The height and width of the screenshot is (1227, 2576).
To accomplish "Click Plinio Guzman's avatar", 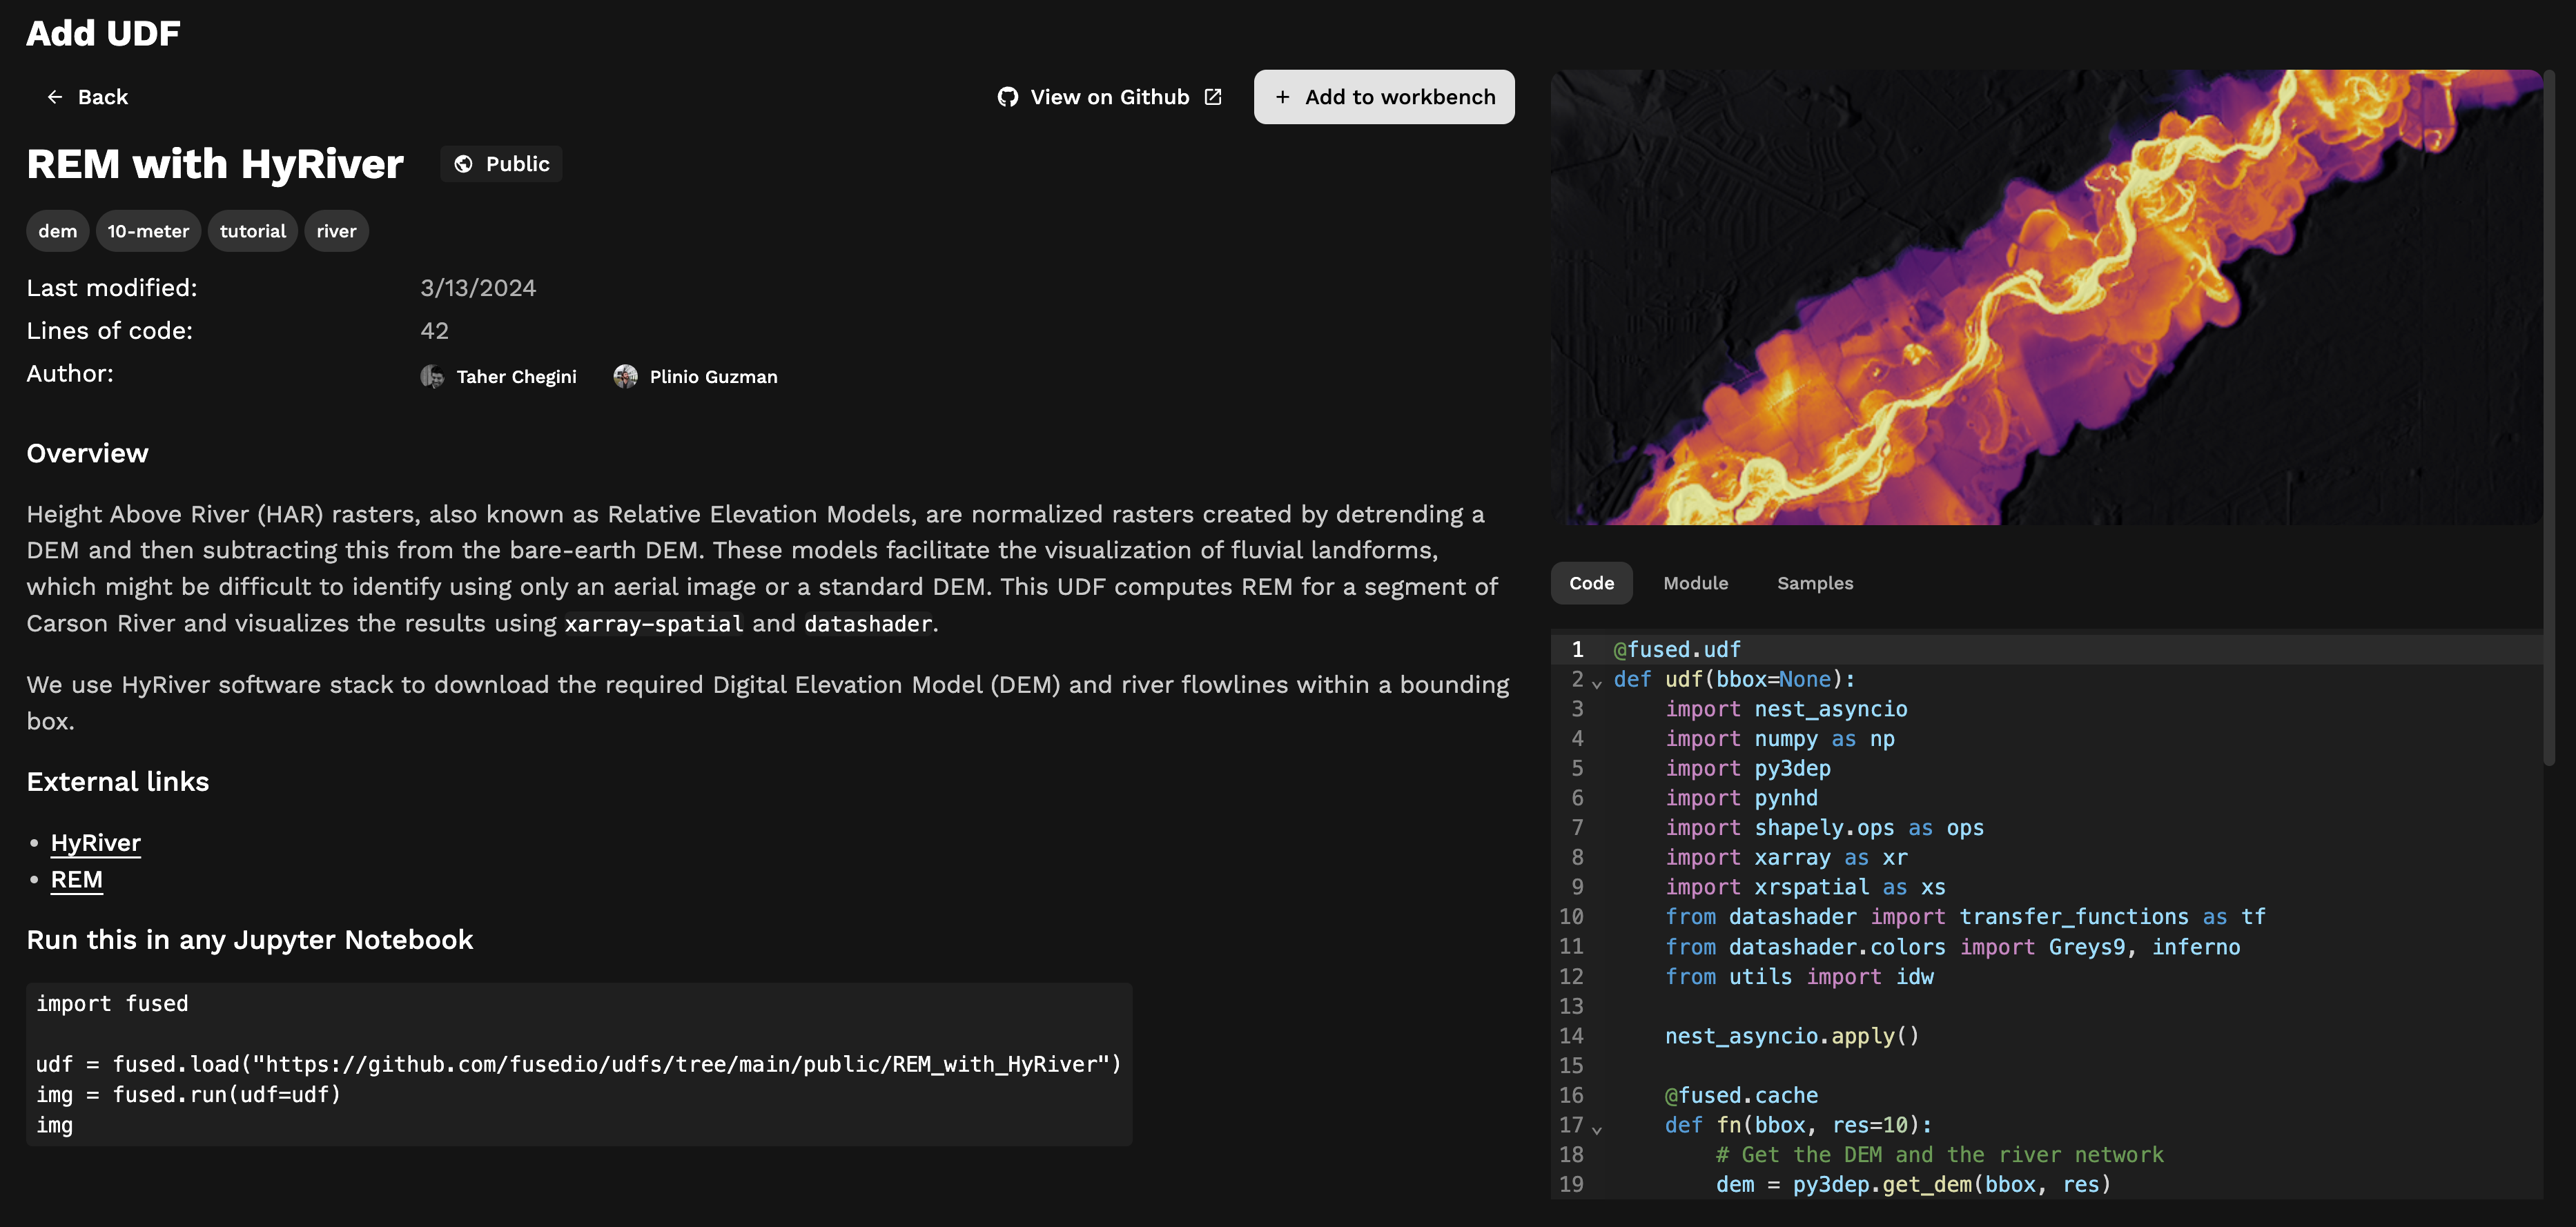I will pos(625,377).
